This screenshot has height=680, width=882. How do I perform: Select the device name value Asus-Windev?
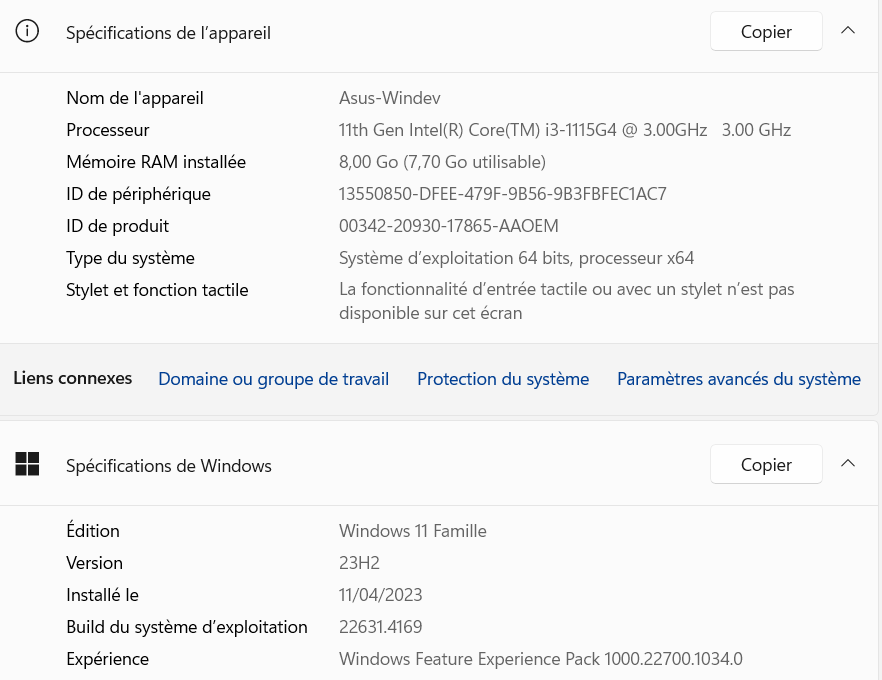coord(389,98)
